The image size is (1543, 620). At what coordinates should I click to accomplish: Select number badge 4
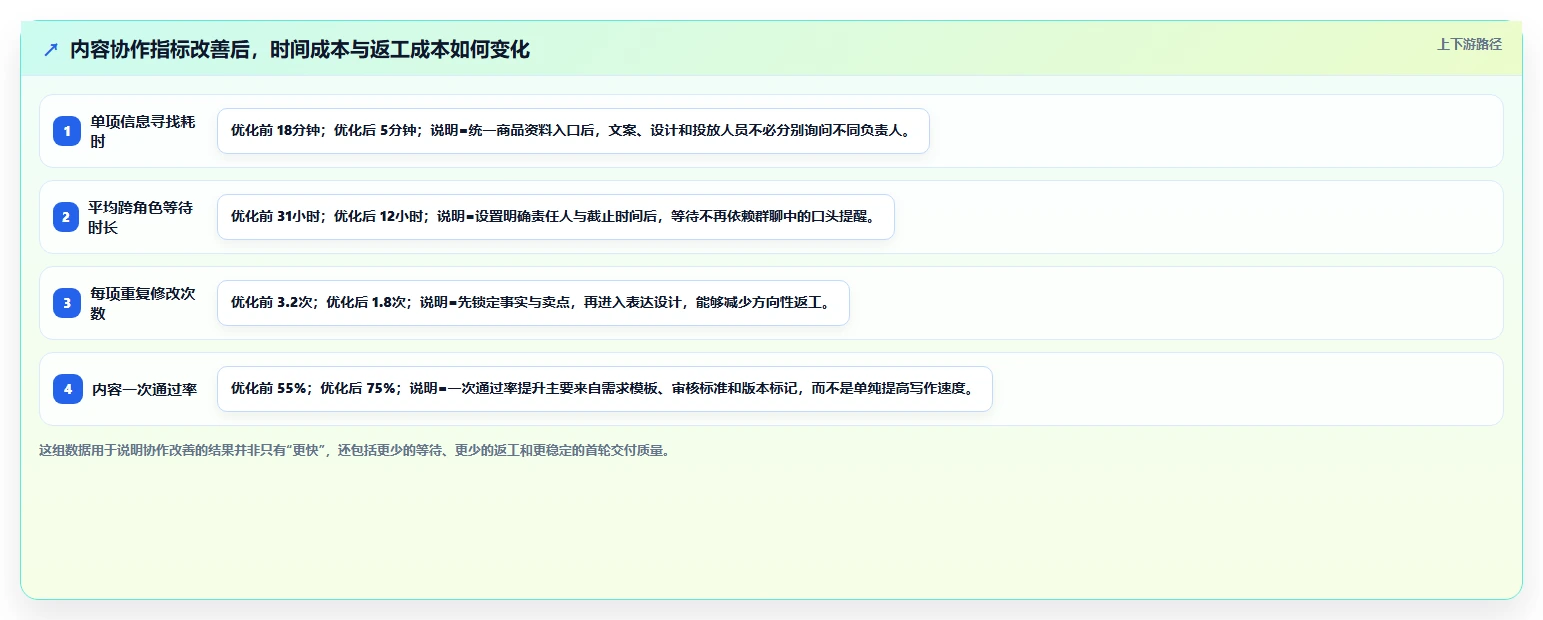67,389
